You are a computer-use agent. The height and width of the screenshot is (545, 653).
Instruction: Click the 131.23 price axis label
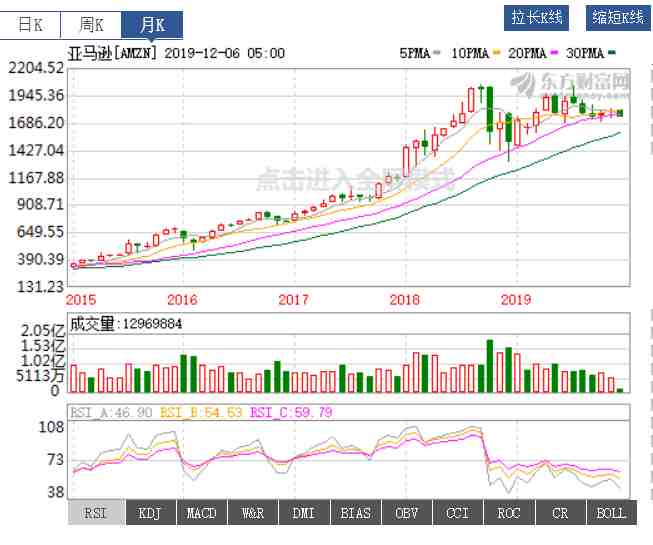tap(40, 287)
